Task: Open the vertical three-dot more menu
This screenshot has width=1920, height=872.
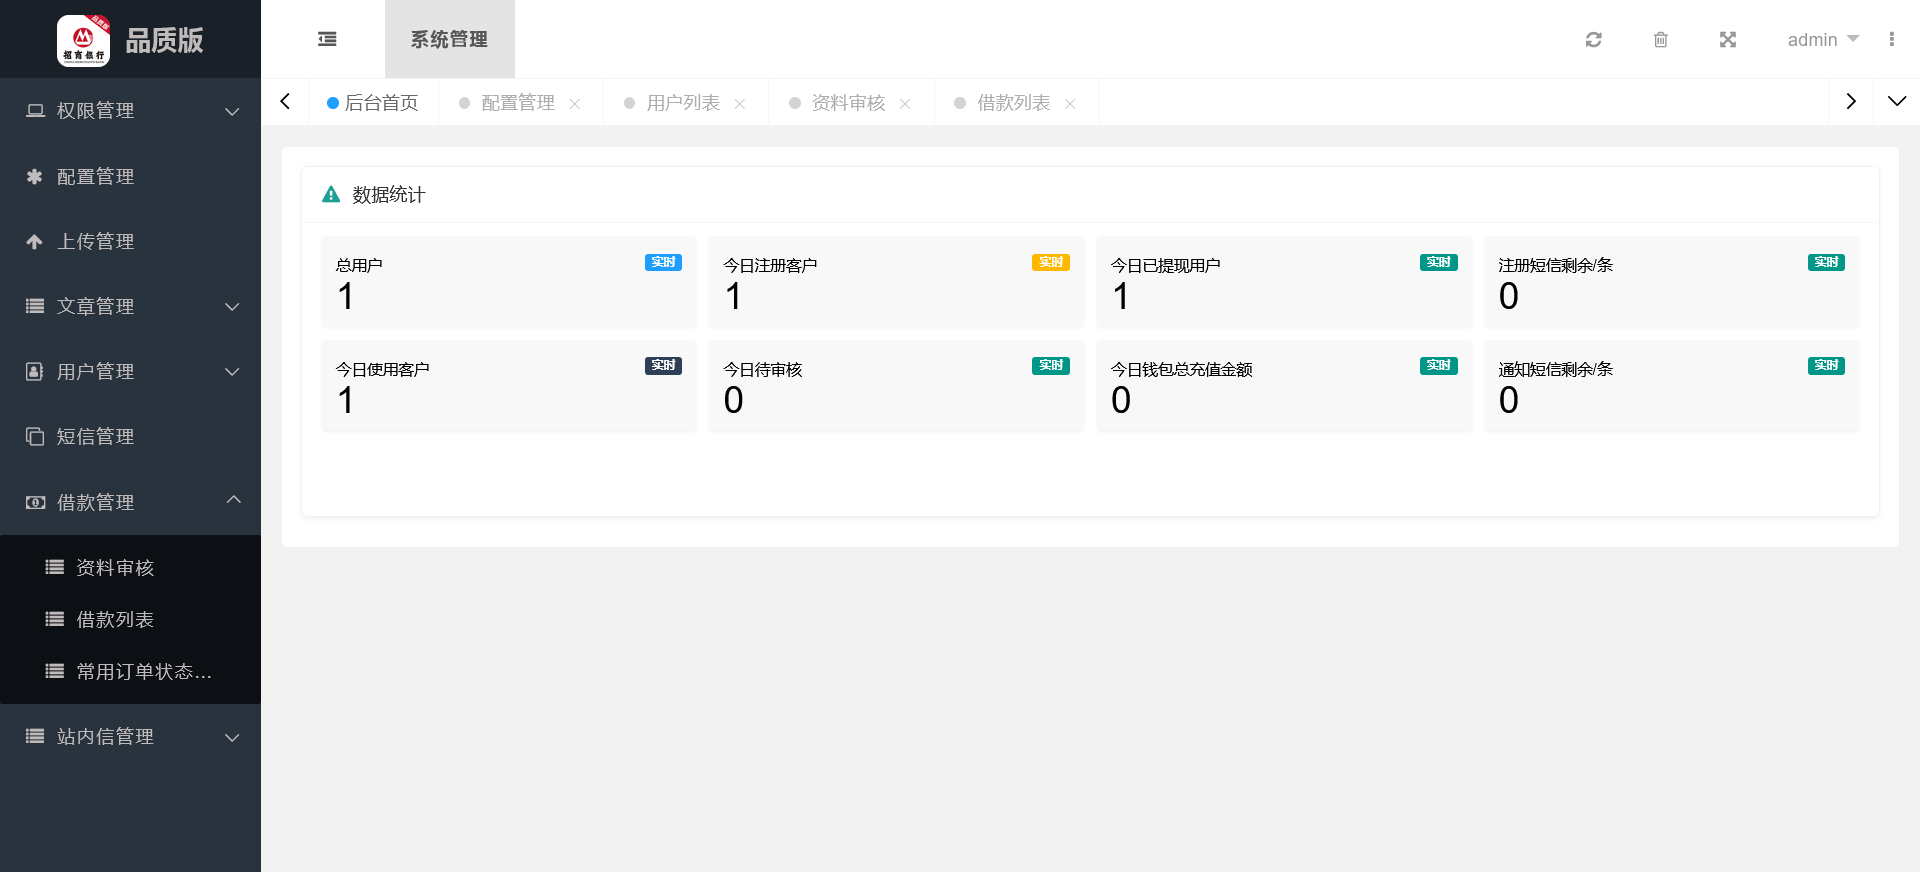Action: (1891, 40)
